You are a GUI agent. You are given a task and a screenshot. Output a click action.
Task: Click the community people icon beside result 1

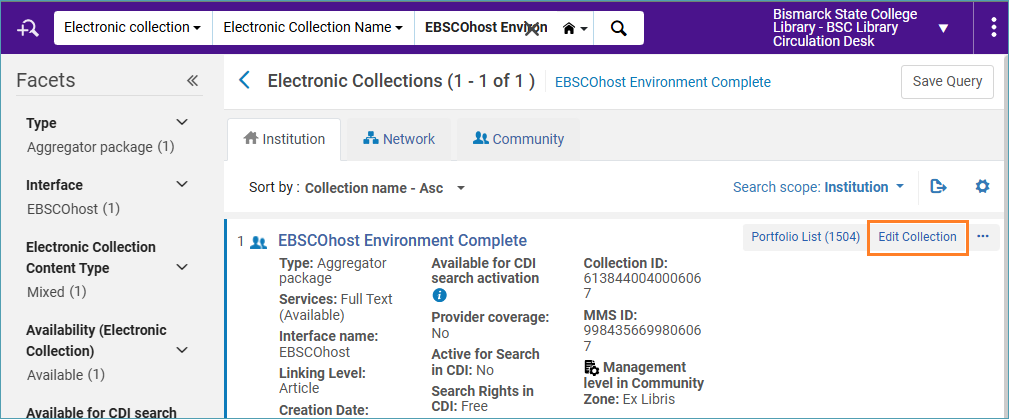click(259, 242)
